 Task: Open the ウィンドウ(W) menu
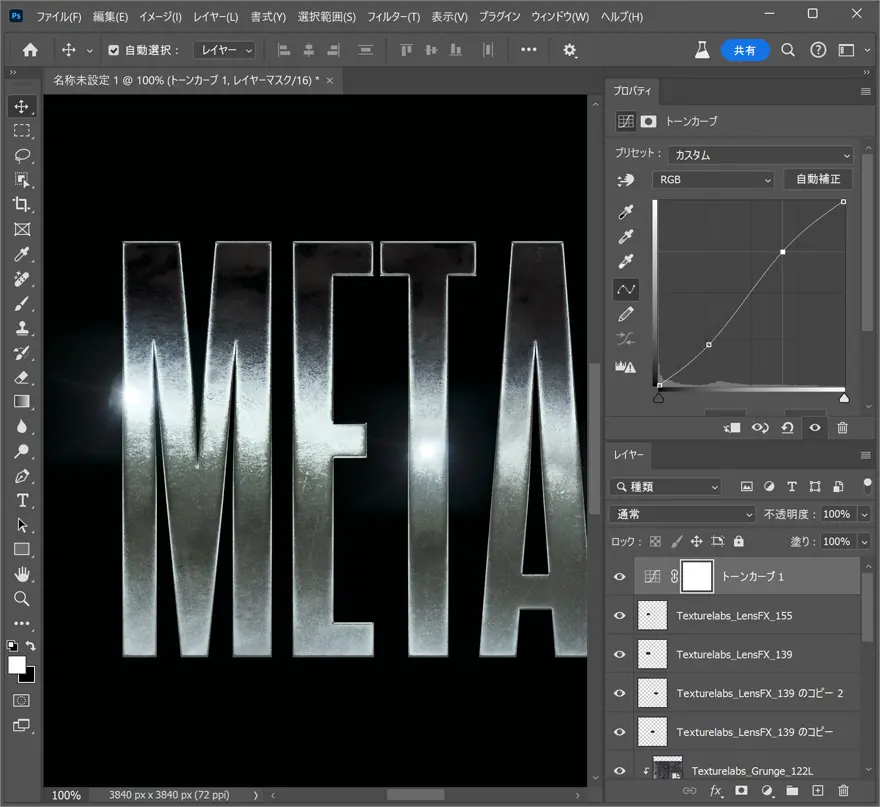point(560,17)
